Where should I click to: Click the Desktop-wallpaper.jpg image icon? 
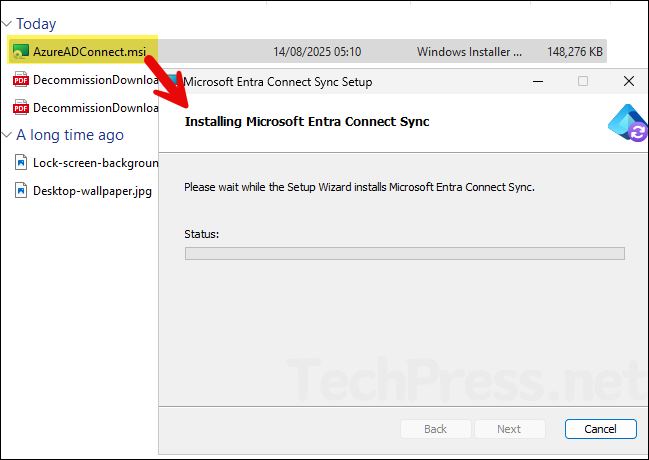[21, 190]
